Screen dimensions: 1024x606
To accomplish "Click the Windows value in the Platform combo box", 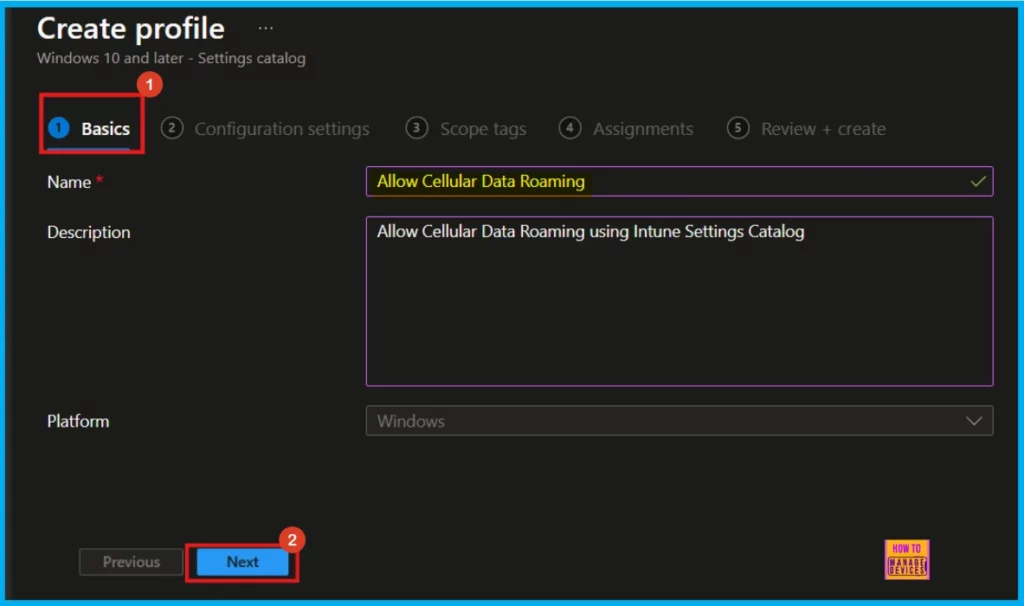I will click(411, 421).
